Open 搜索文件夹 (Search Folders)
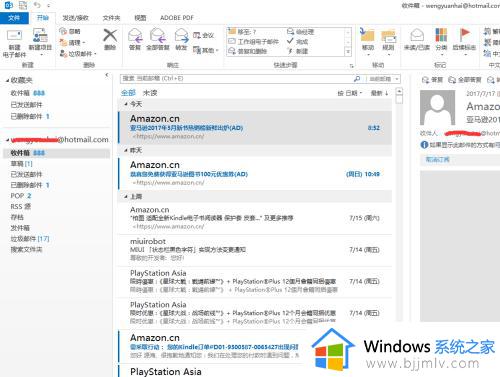Viewport: 500px width, 377px height. [26, 249]
